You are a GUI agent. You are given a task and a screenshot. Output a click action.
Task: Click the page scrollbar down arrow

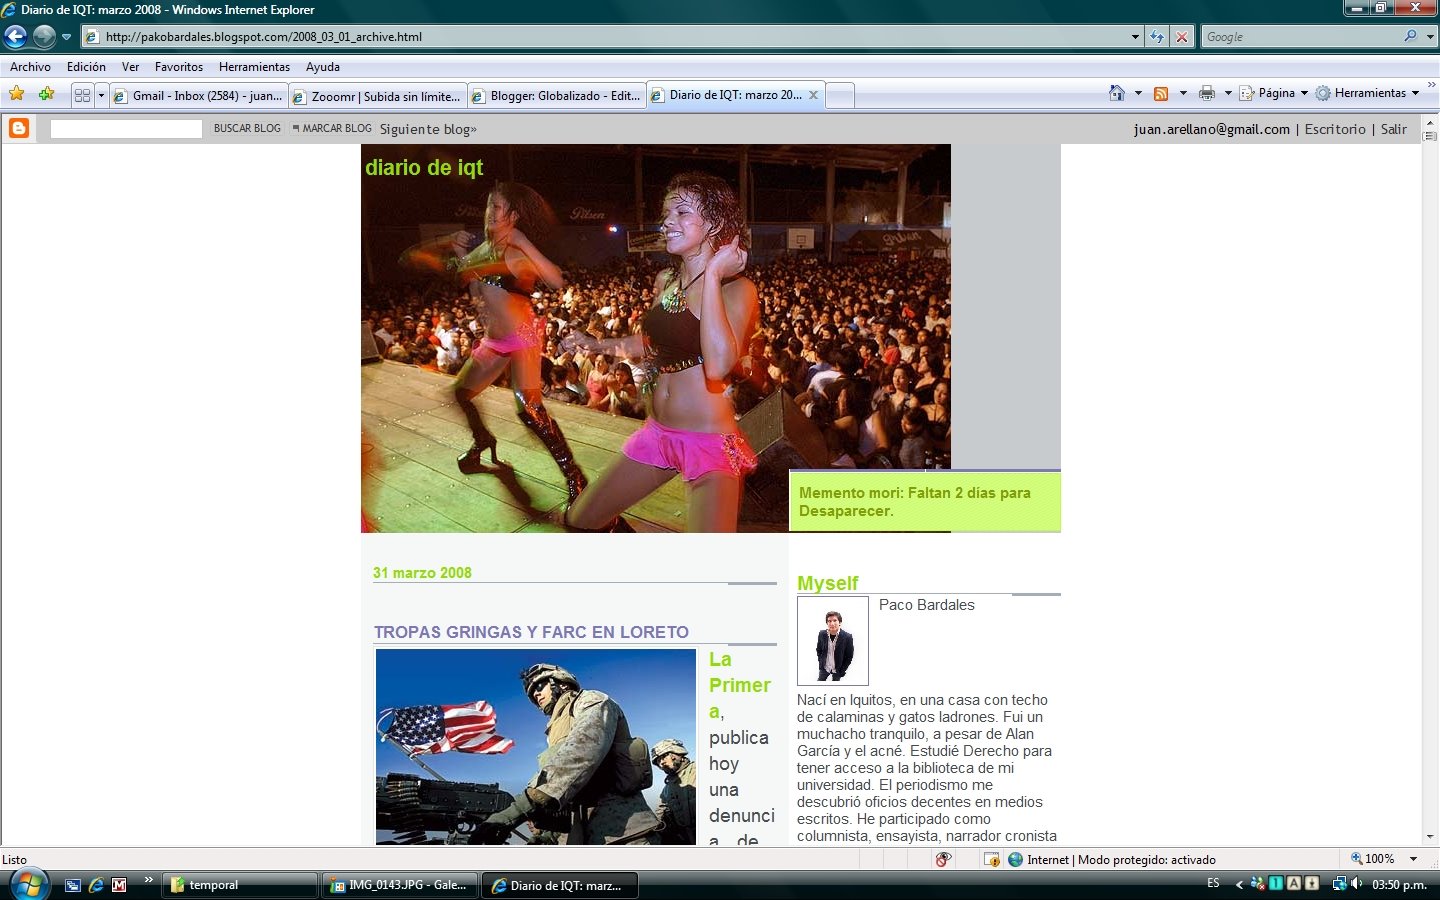tap(1430, 837)
